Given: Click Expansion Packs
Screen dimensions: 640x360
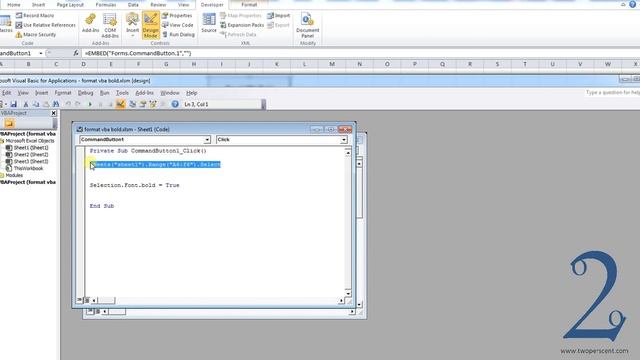Looking at the screenshot, I should pos(242,25).
